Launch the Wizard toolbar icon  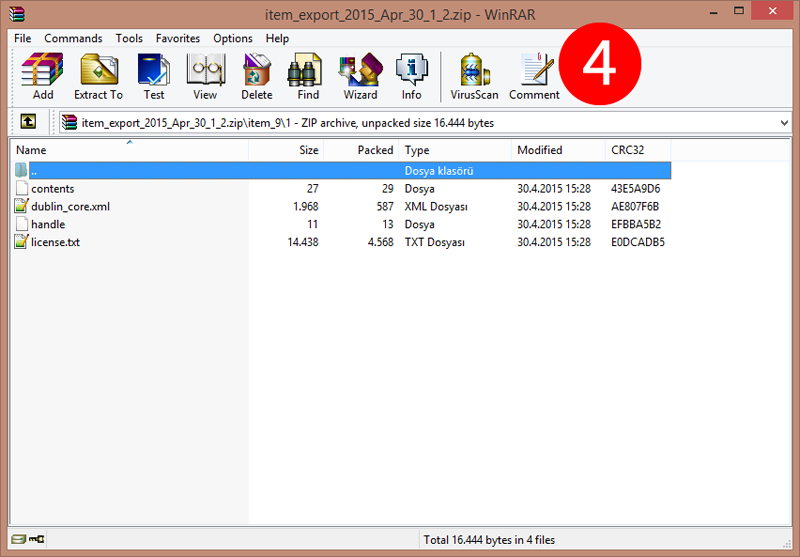[x=361, y=69]
